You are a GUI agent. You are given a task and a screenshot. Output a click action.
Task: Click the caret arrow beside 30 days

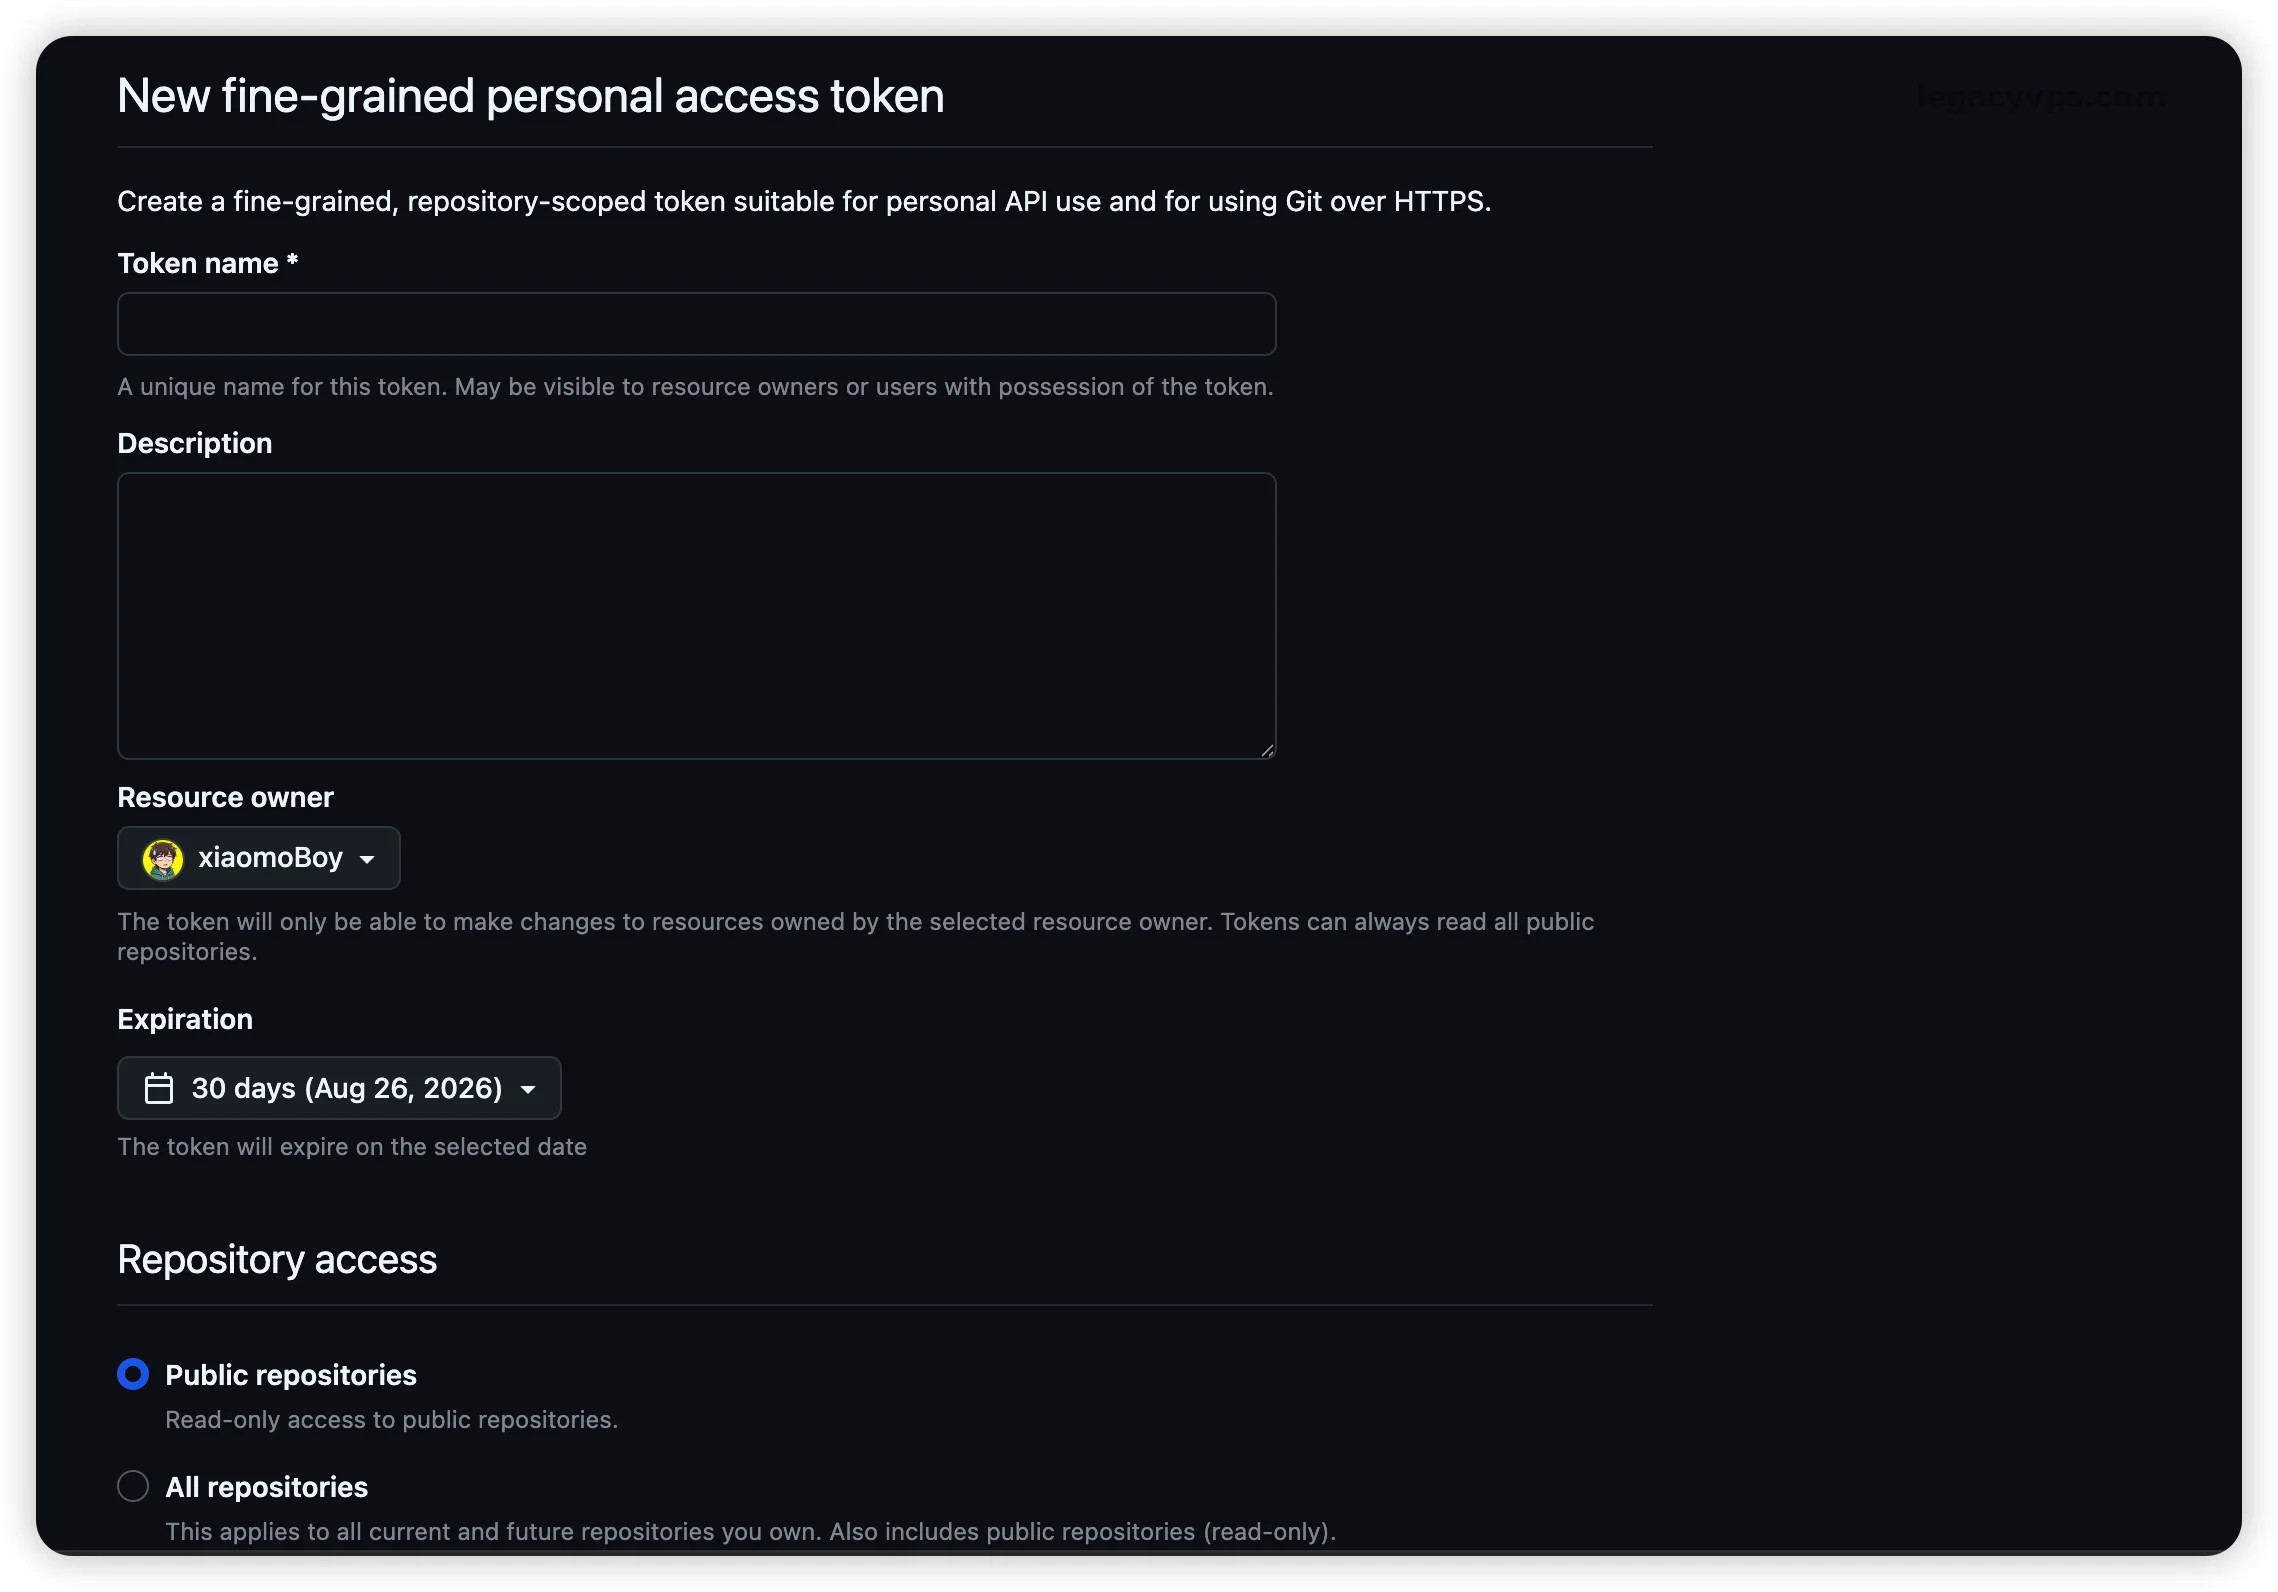(x=528, y=1090)
